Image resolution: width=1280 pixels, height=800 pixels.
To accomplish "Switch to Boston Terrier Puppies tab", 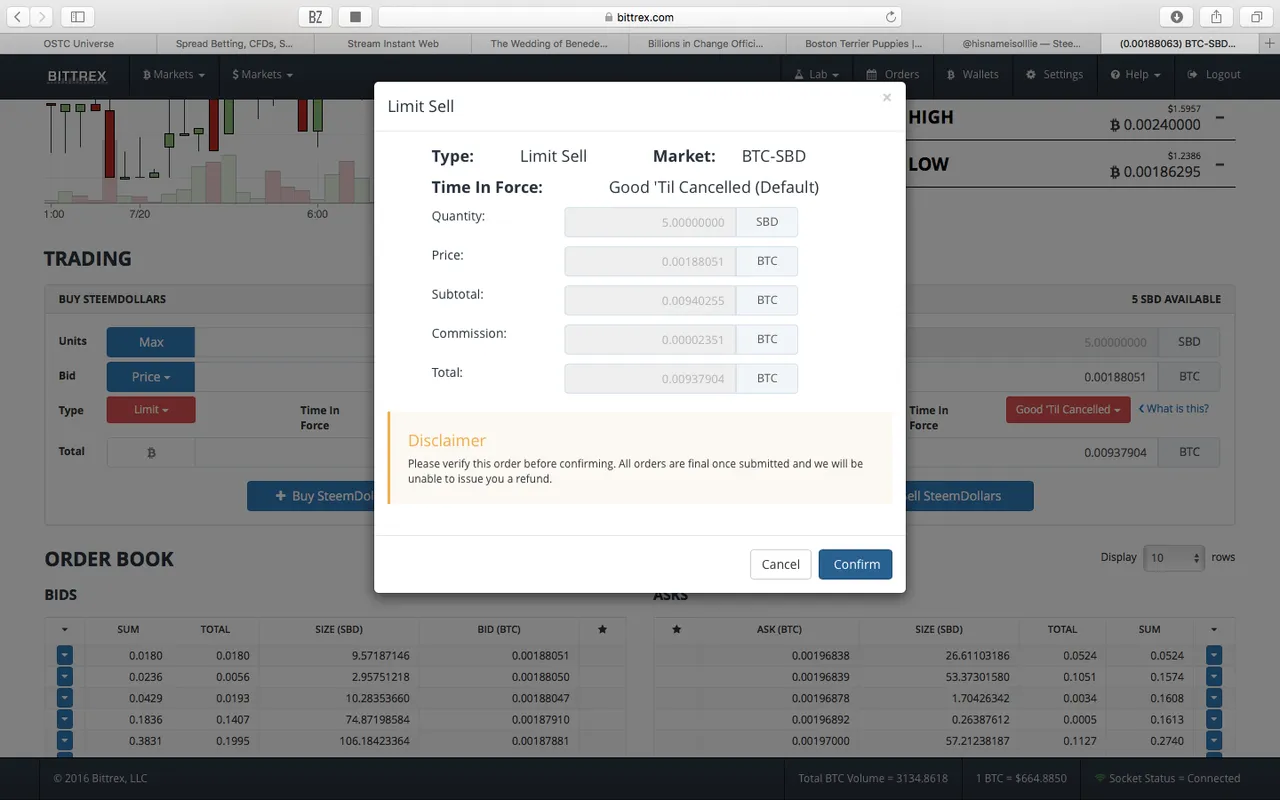I will point(864,44).
